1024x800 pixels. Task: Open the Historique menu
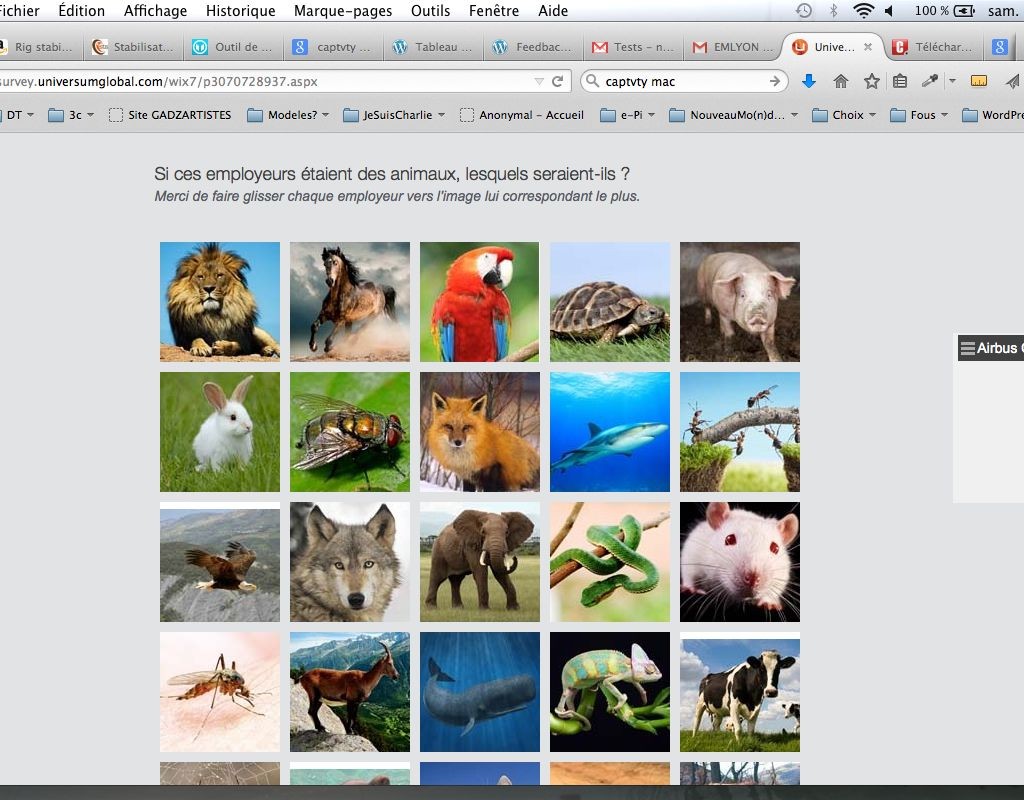(240, 10)
